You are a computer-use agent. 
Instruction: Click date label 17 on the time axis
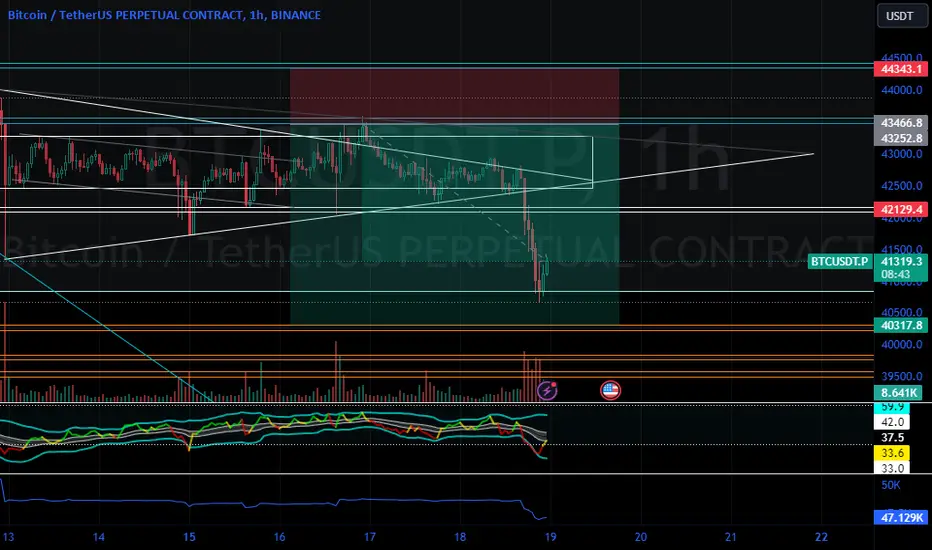369,537
